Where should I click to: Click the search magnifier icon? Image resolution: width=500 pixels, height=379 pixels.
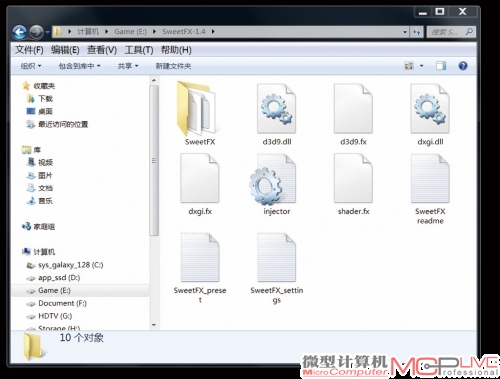pyautogui.click(x=469, y=32)
